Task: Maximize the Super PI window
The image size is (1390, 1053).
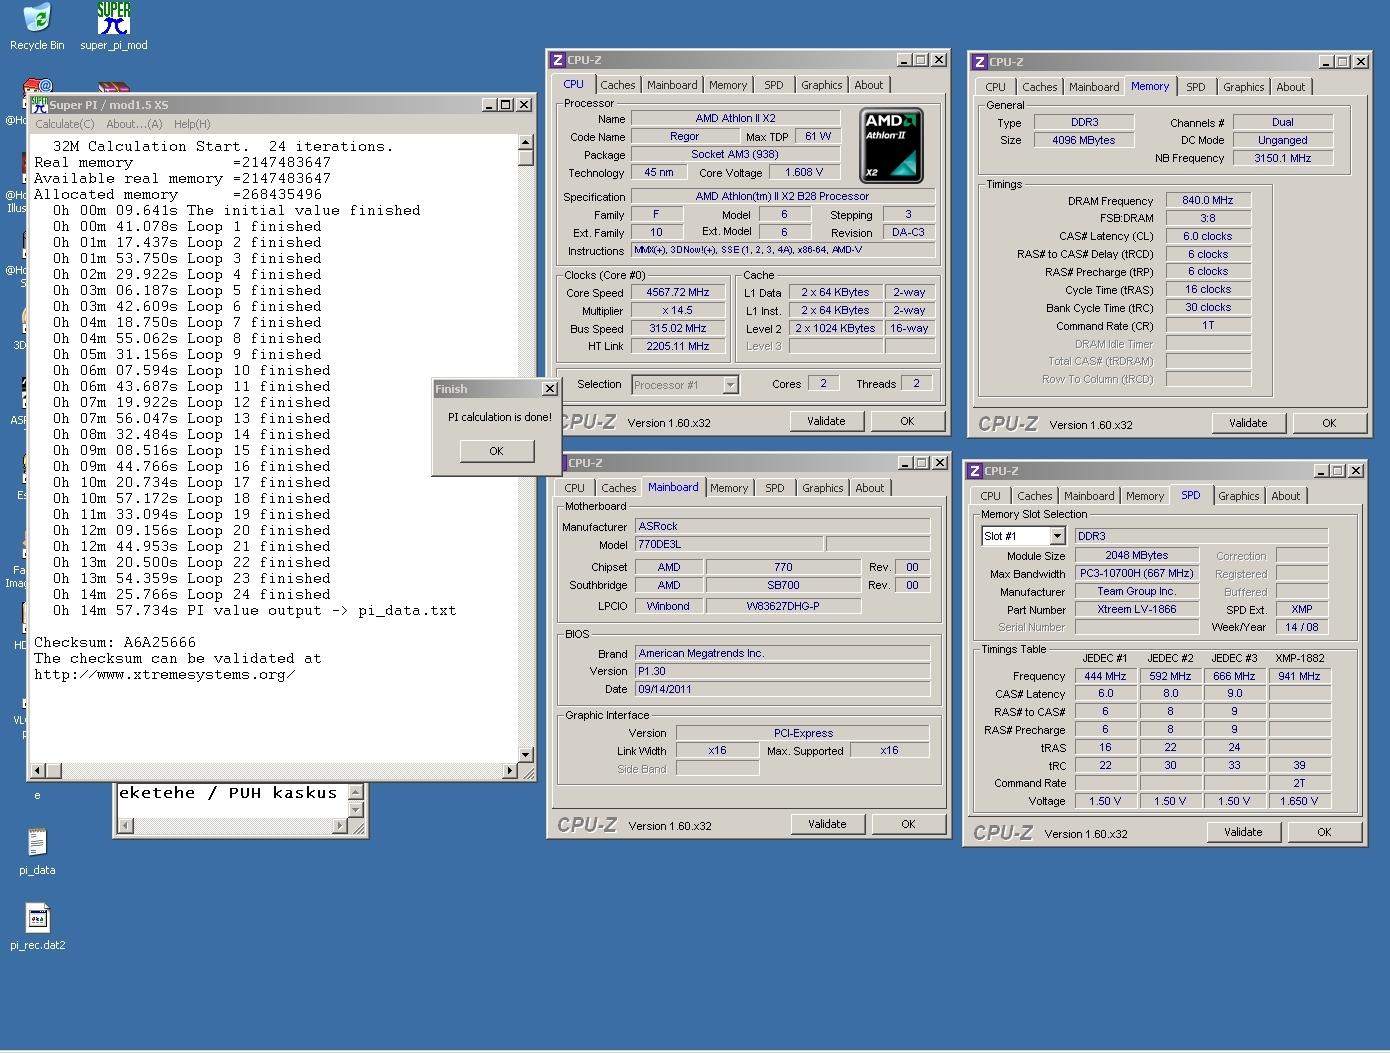Action: [x=506, y=104]
